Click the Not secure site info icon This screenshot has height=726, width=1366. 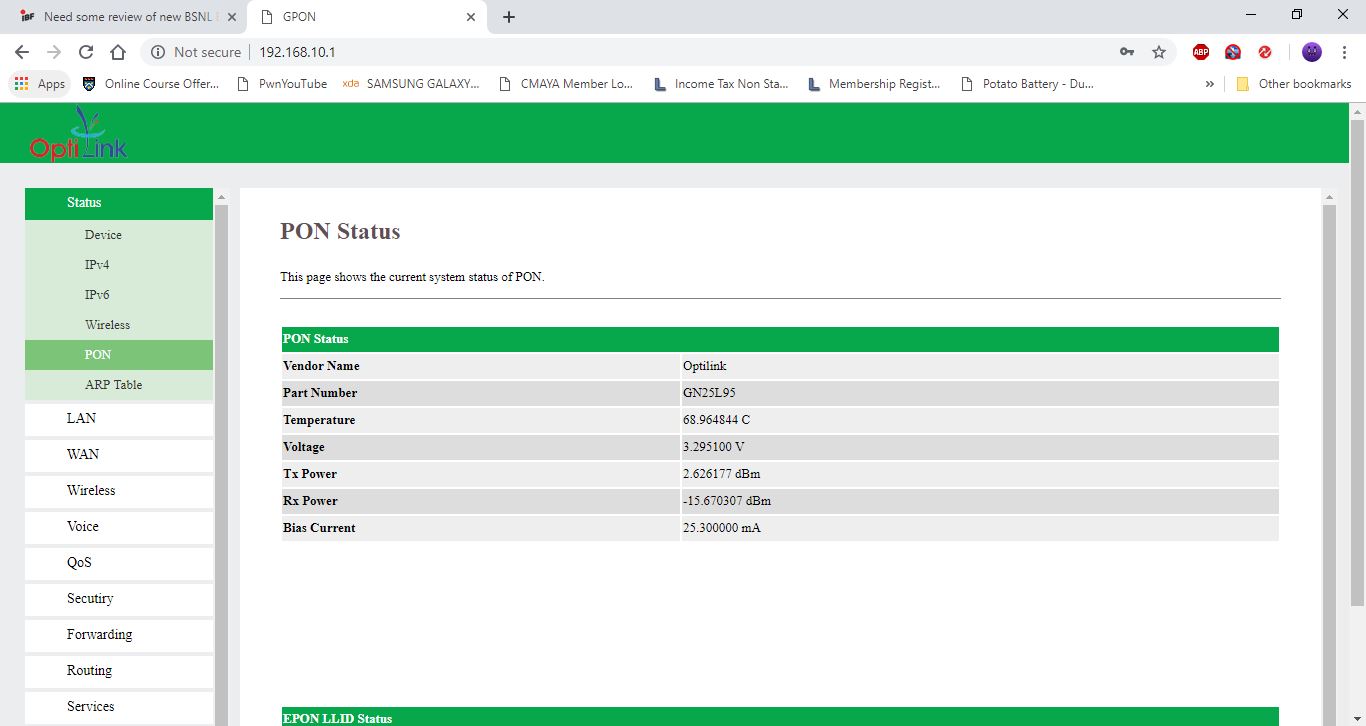(158, 52)
